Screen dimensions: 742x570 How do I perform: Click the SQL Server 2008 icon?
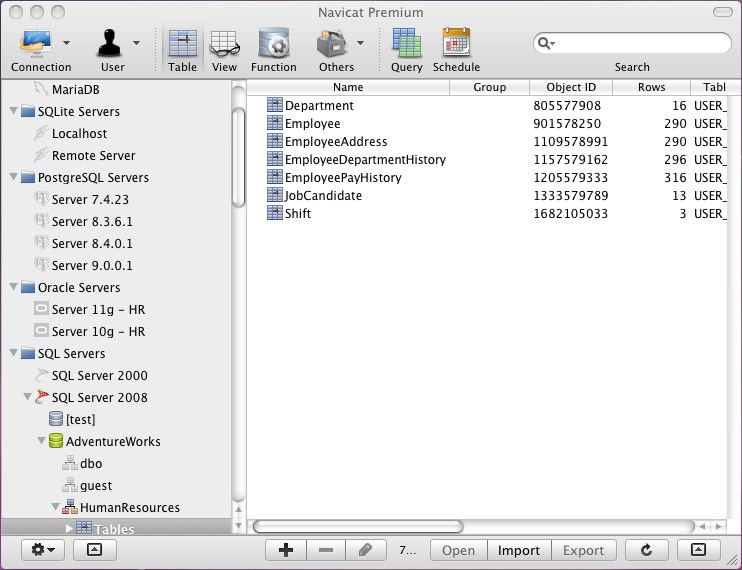(42, 397)
